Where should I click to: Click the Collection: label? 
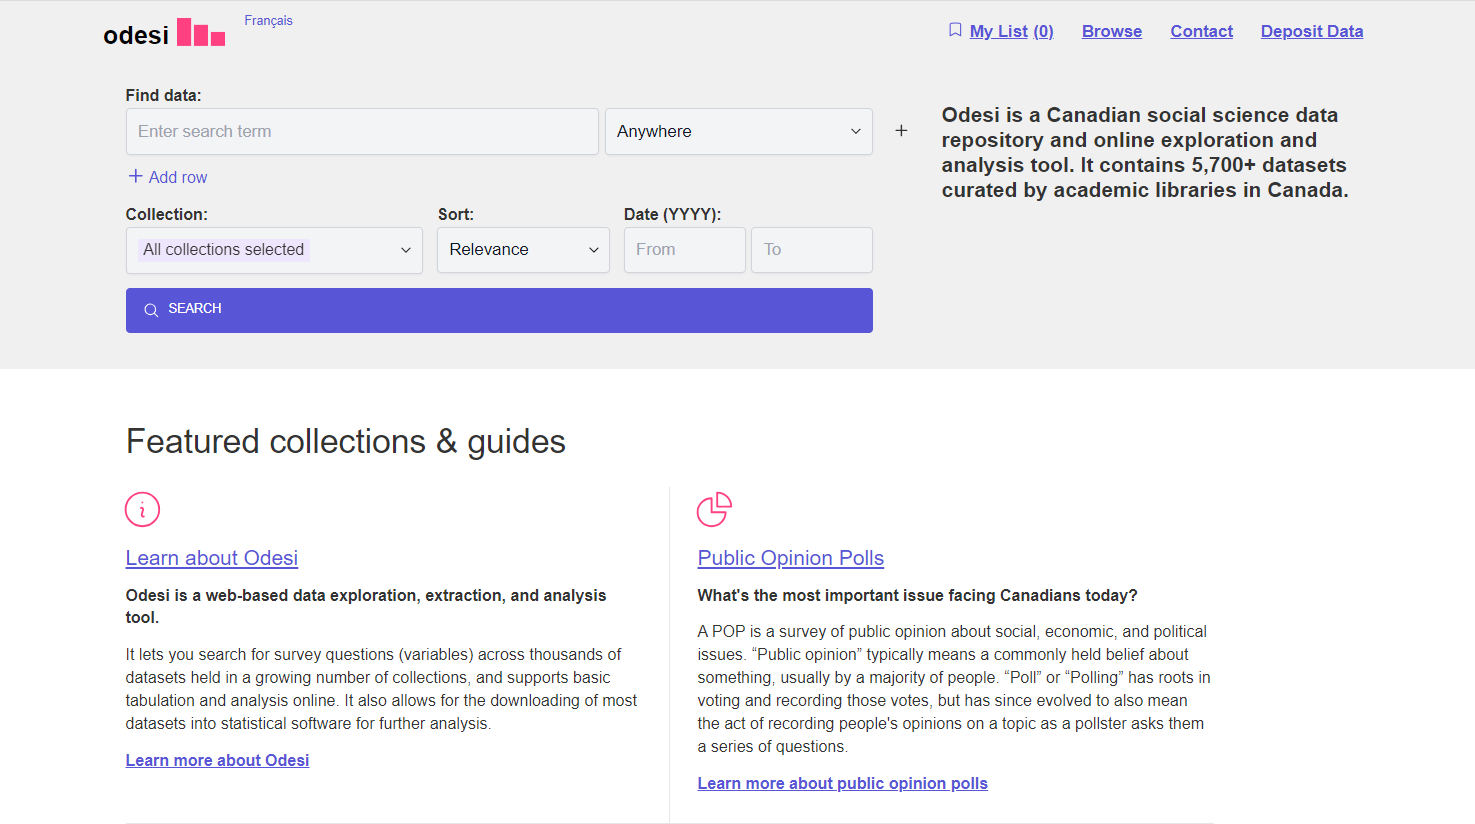pos(167,214)
